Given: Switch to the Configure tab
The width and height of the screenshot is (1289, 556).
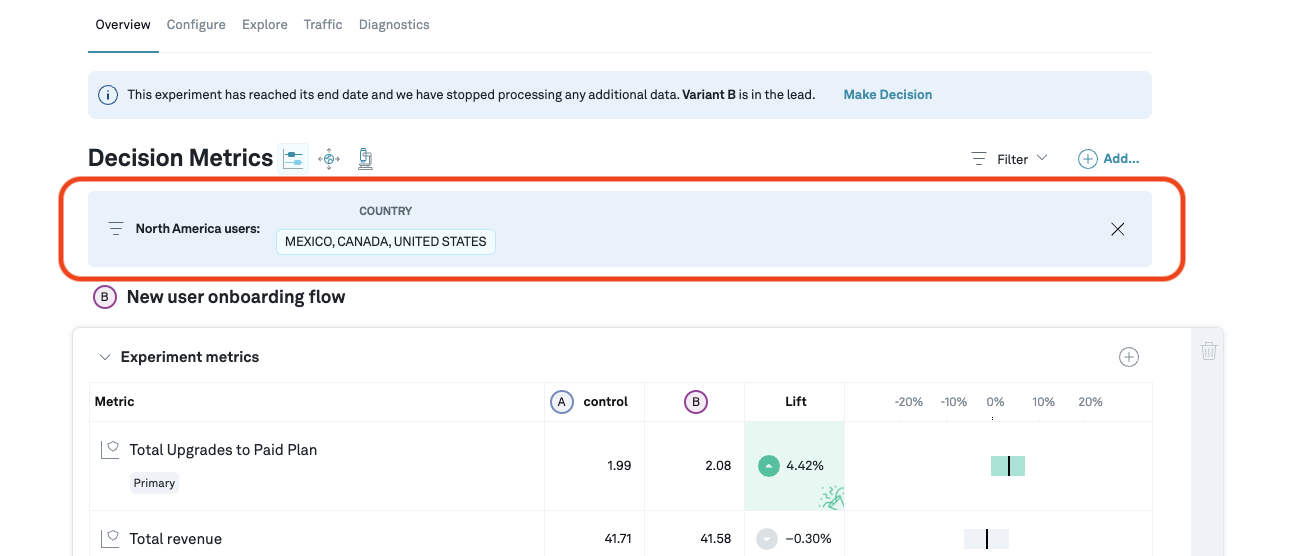Looking at the screenshot, I should point(196,25).
